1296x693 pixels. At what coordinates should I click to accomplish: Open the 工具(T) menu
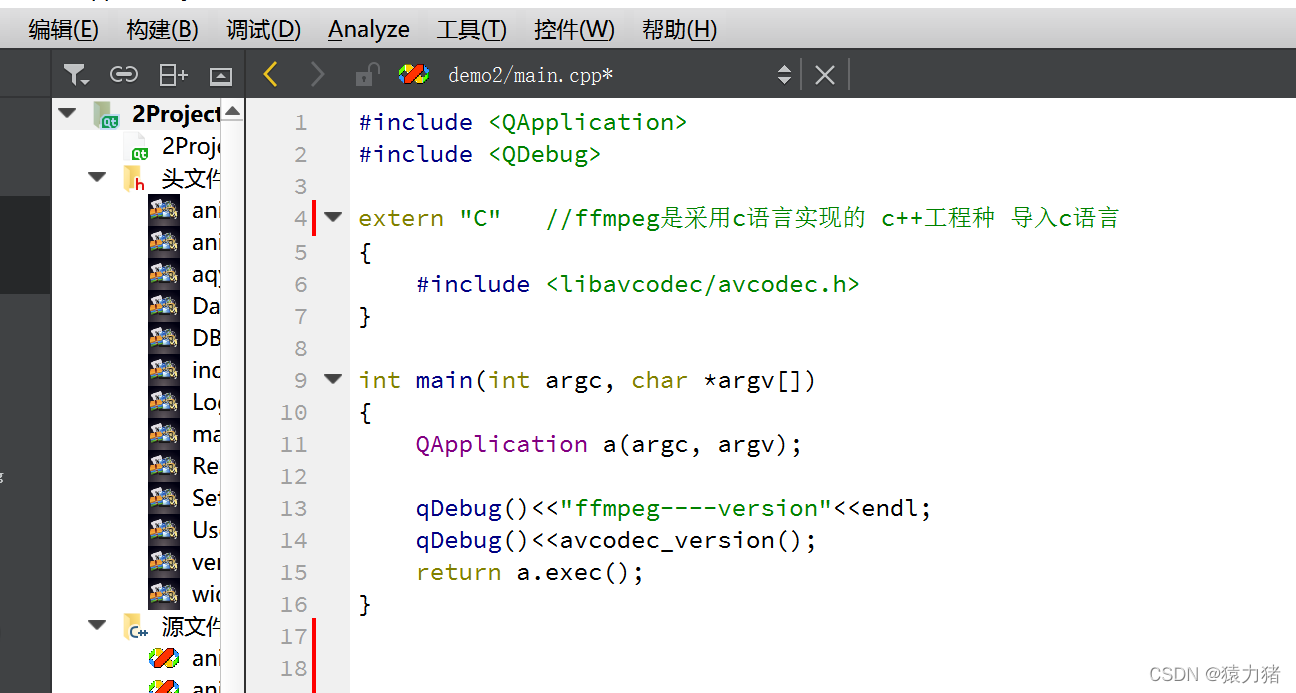tap(471, 30)
